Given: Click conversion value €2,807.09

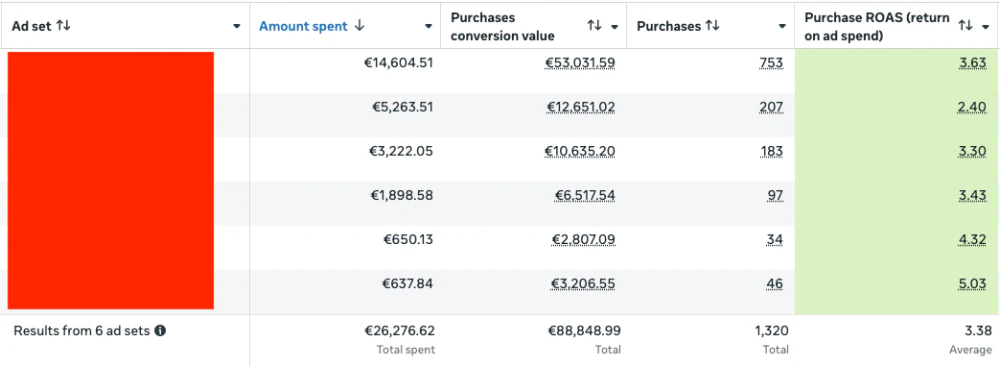Looking at the screenshot, I should coord(584,239).
